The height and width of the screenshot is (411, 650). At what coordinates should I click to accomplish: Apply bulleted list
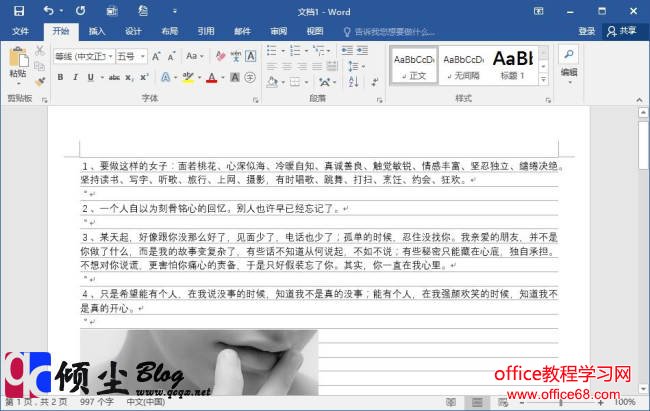coord(272,51)
